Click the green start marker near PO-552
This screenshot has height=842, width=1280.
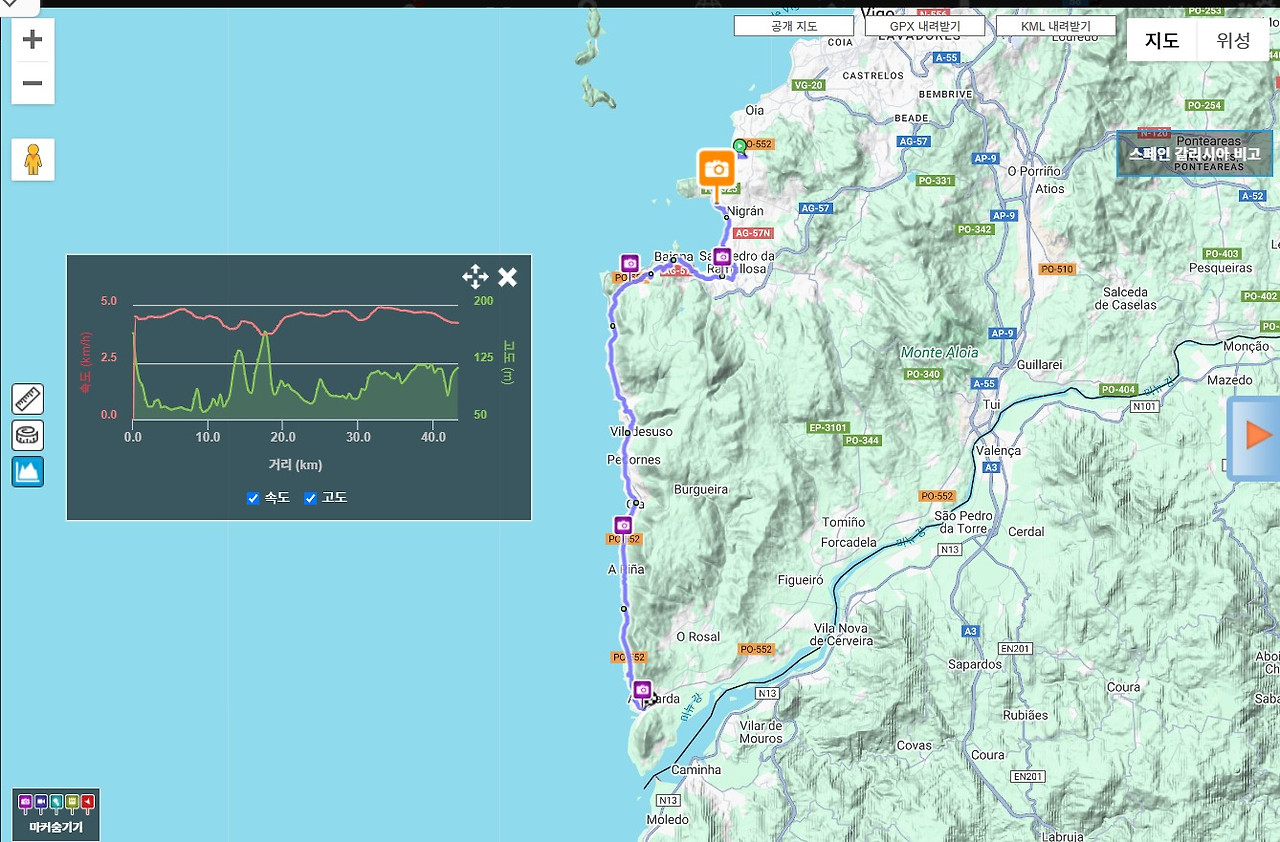740,146
